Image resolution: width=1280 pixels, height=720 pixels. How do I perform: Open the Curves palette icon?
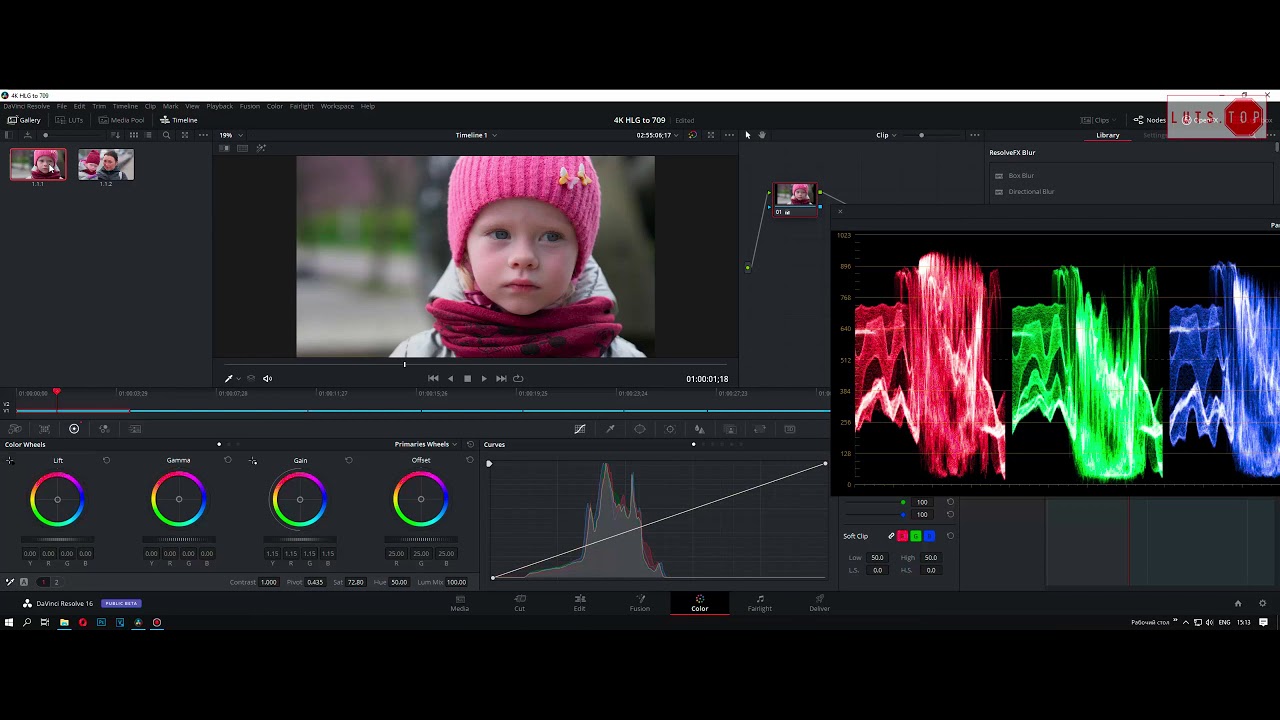pos(580,429)
